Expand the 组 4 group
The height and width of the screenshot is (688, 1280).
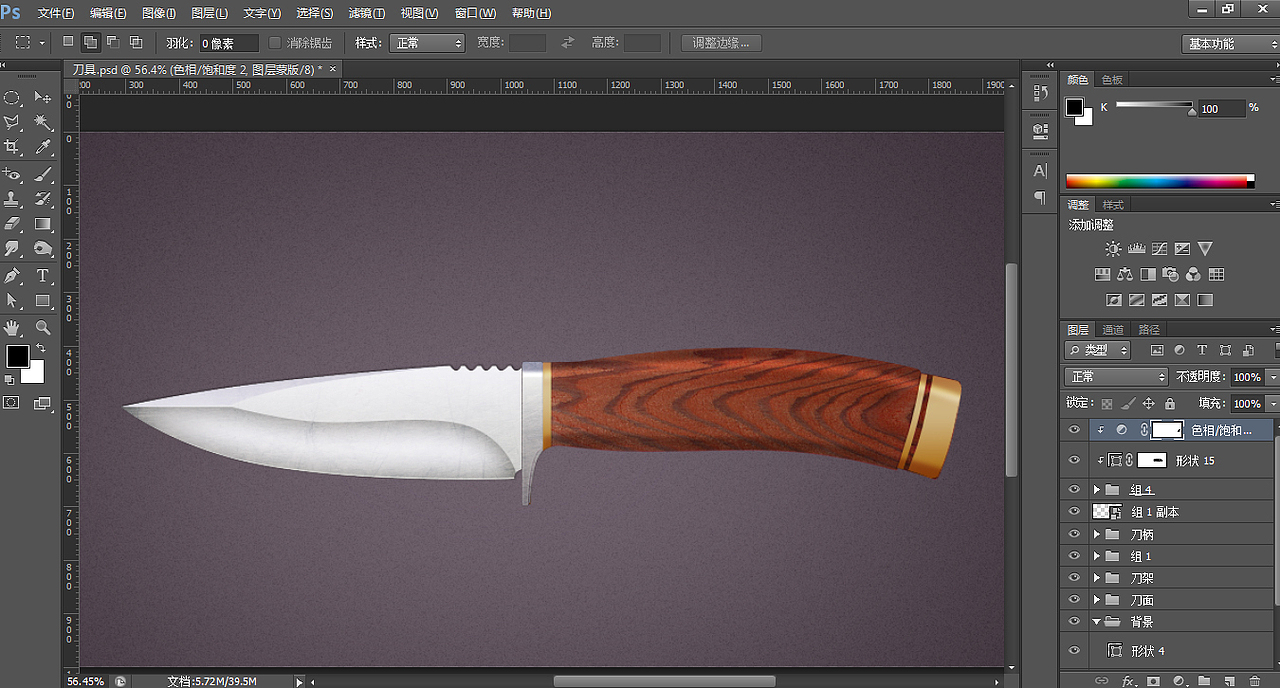[x=1096, y=490]
